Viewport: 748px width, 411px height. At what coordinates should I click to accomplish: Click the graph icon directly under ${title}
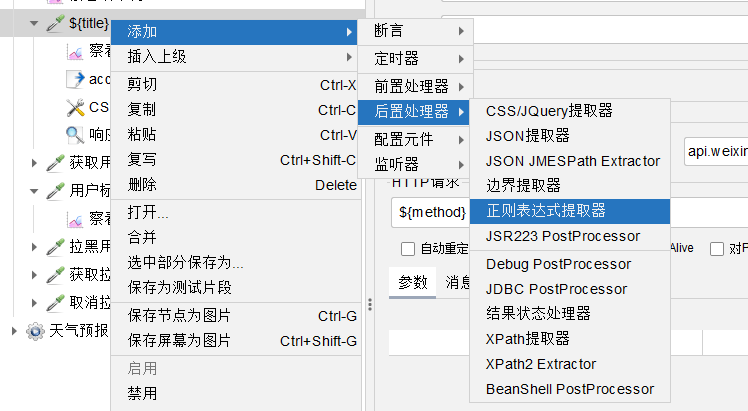pos(75,51)
